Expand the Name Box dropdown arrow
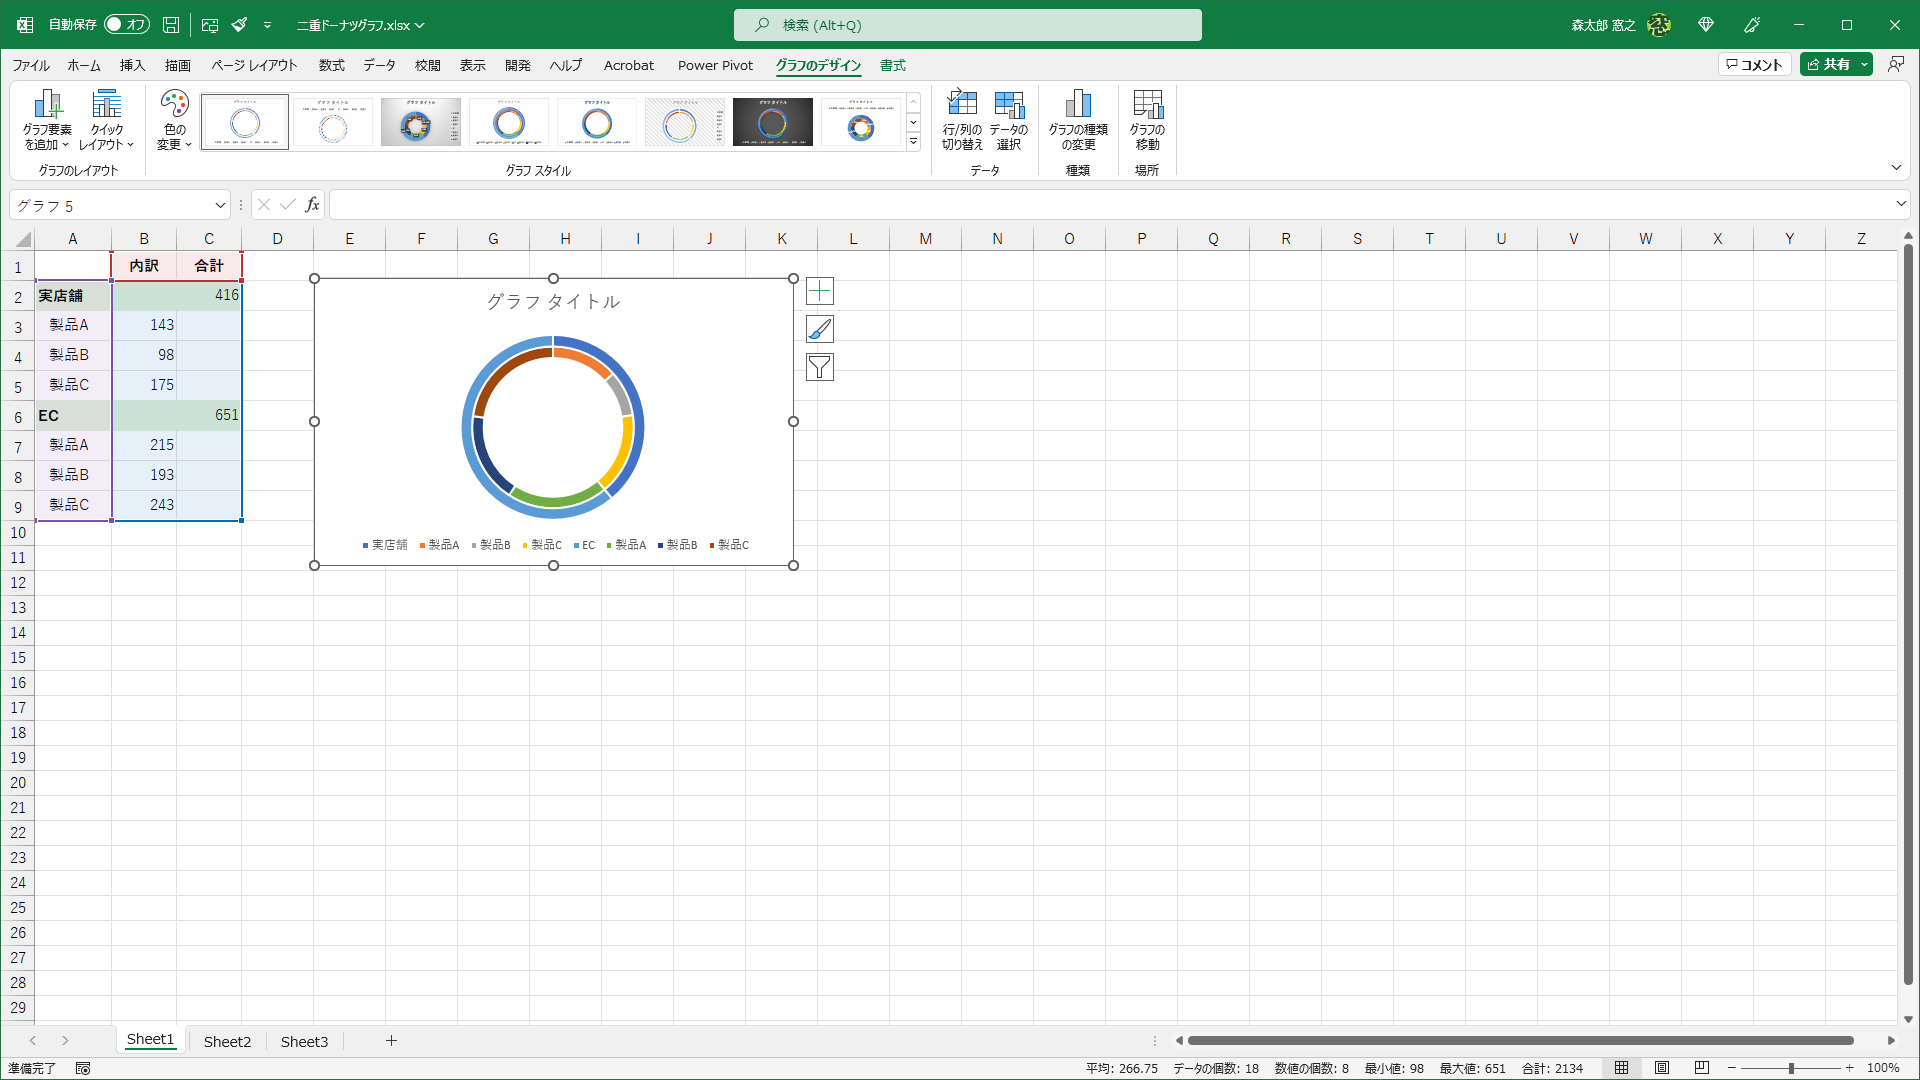 pos(220,205)
